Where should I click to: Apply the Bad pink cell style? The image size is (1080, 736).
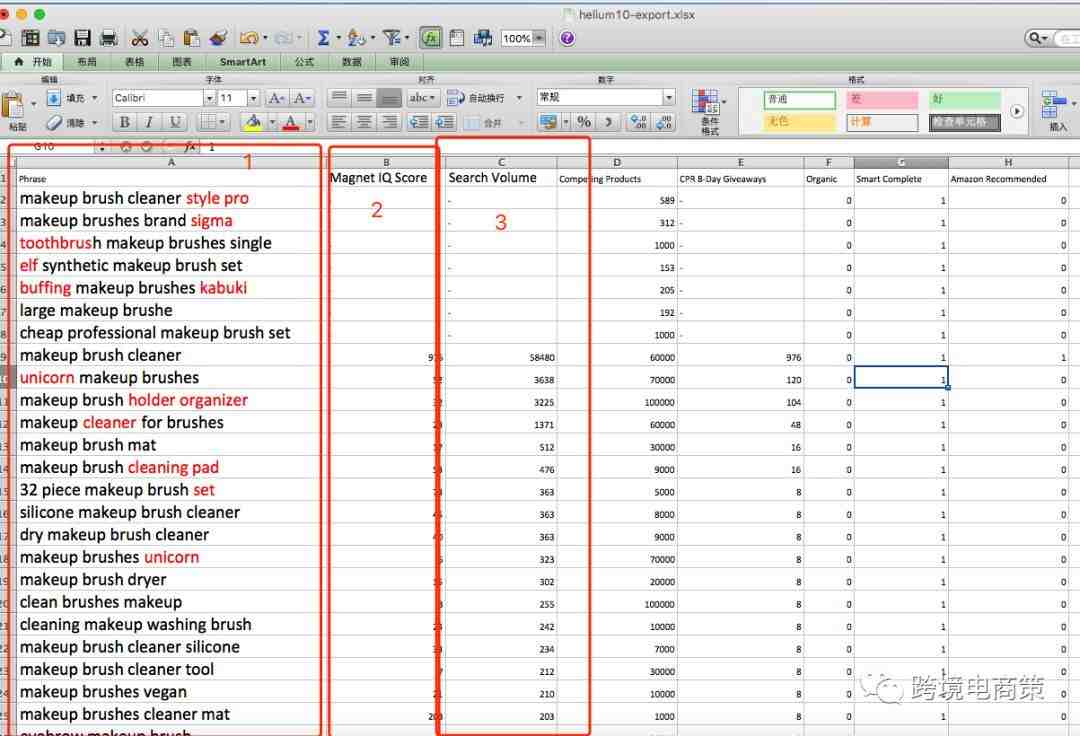(882, 99)
